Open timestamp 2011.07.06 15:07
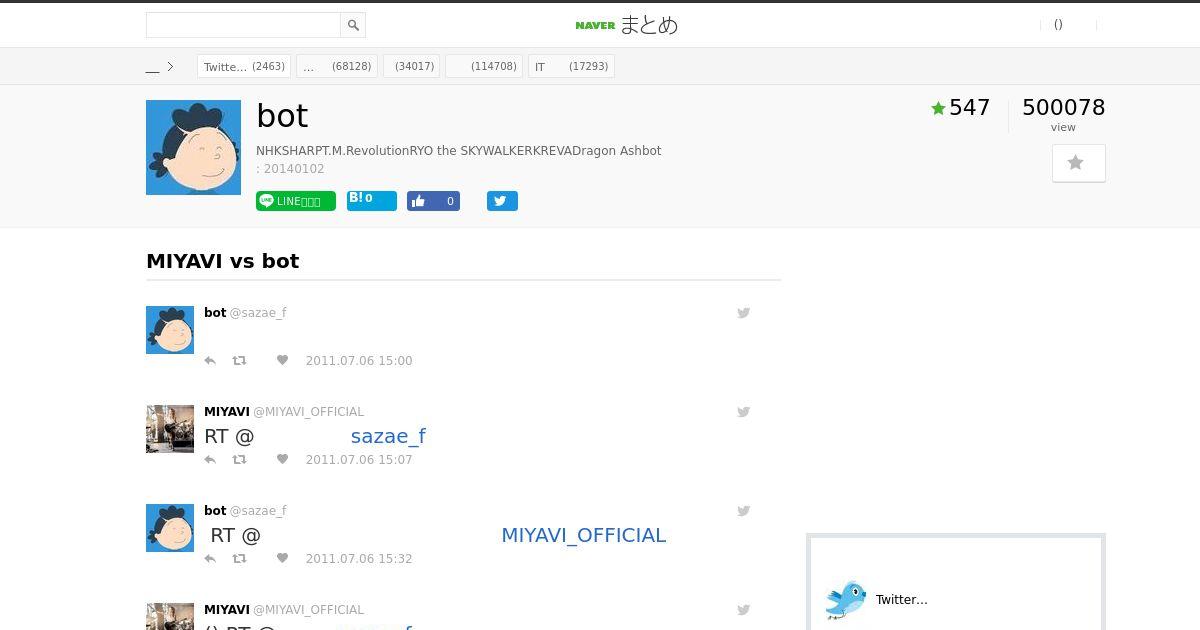 pos(359,460)
